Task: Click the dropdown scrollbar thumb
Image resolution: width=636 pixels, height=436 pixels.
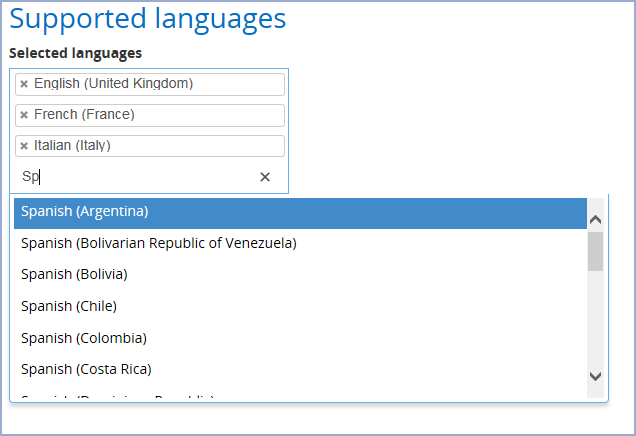Action: [595, 252]
